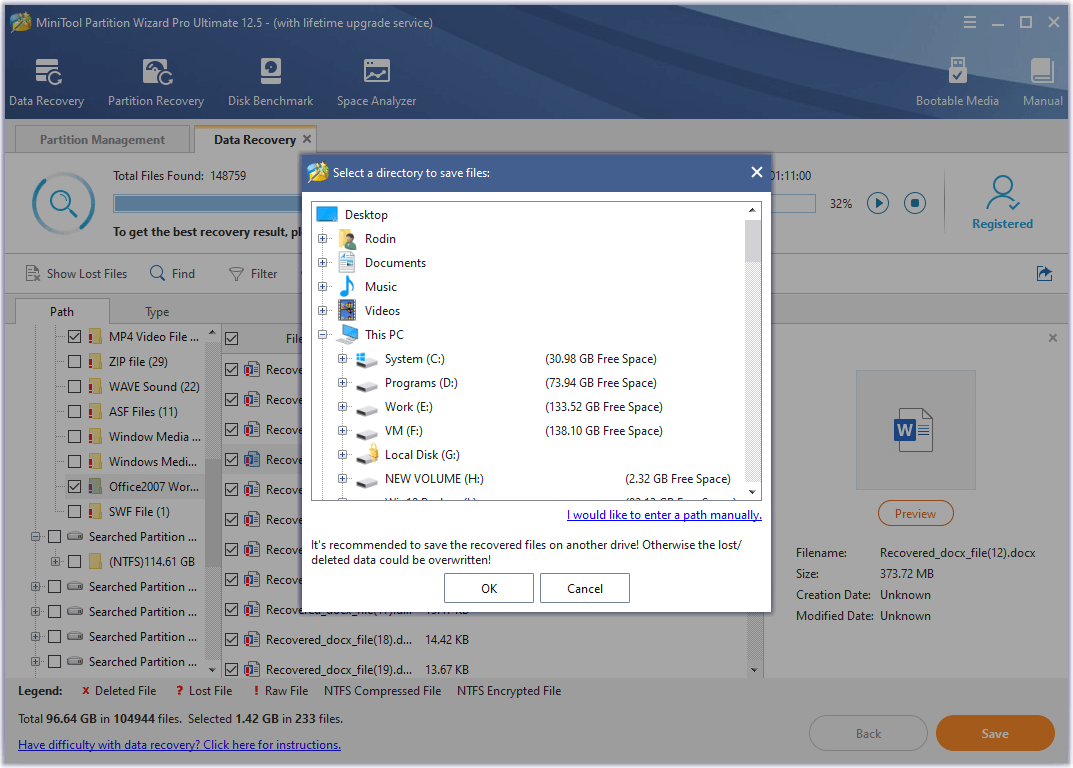Check the SWF File (1) checkbox
Image resolution: width=1073 pixels, height=768 pixels.
point(75,511)
